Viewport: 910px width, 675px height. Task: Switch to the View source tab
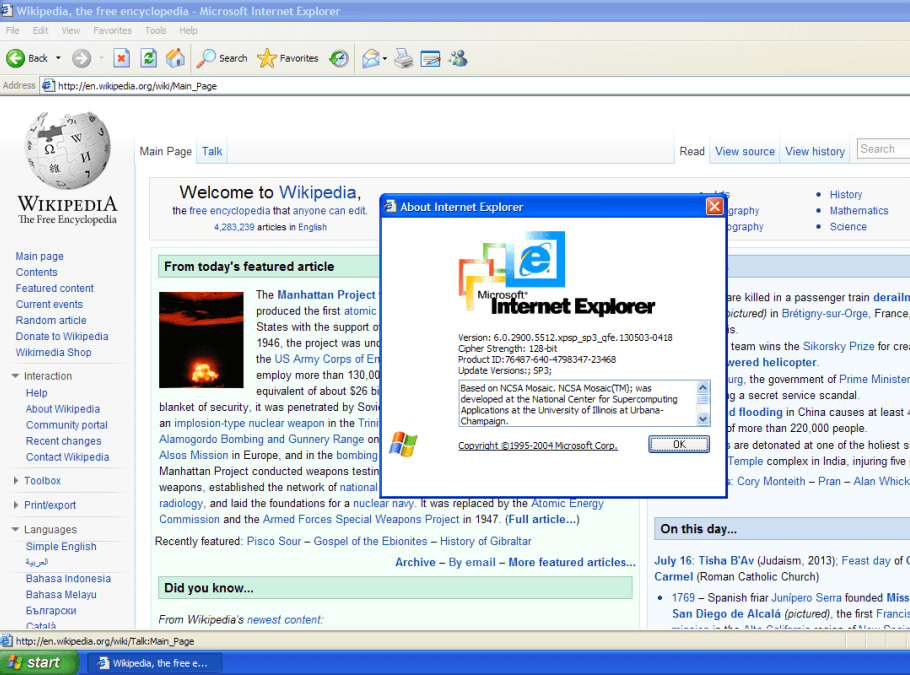tap(744, 150)
